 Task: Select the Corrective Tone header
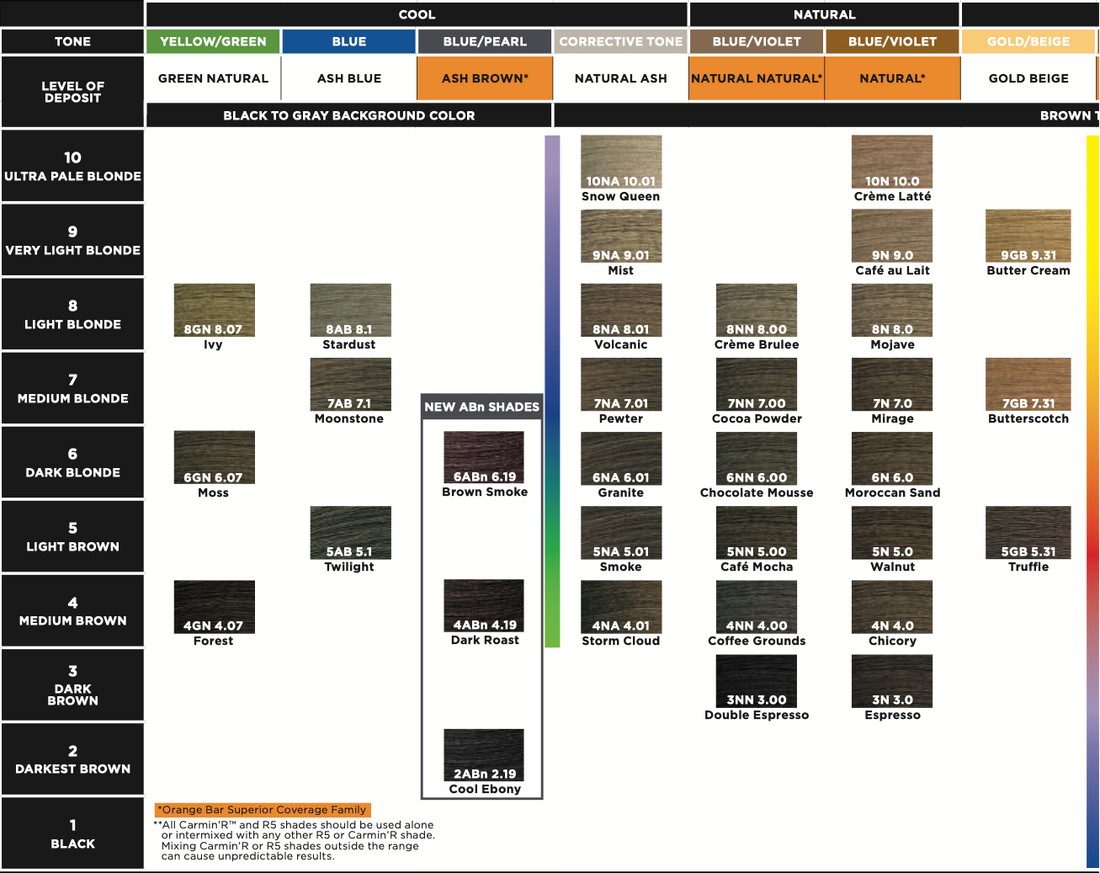click(x=621, y=42)
